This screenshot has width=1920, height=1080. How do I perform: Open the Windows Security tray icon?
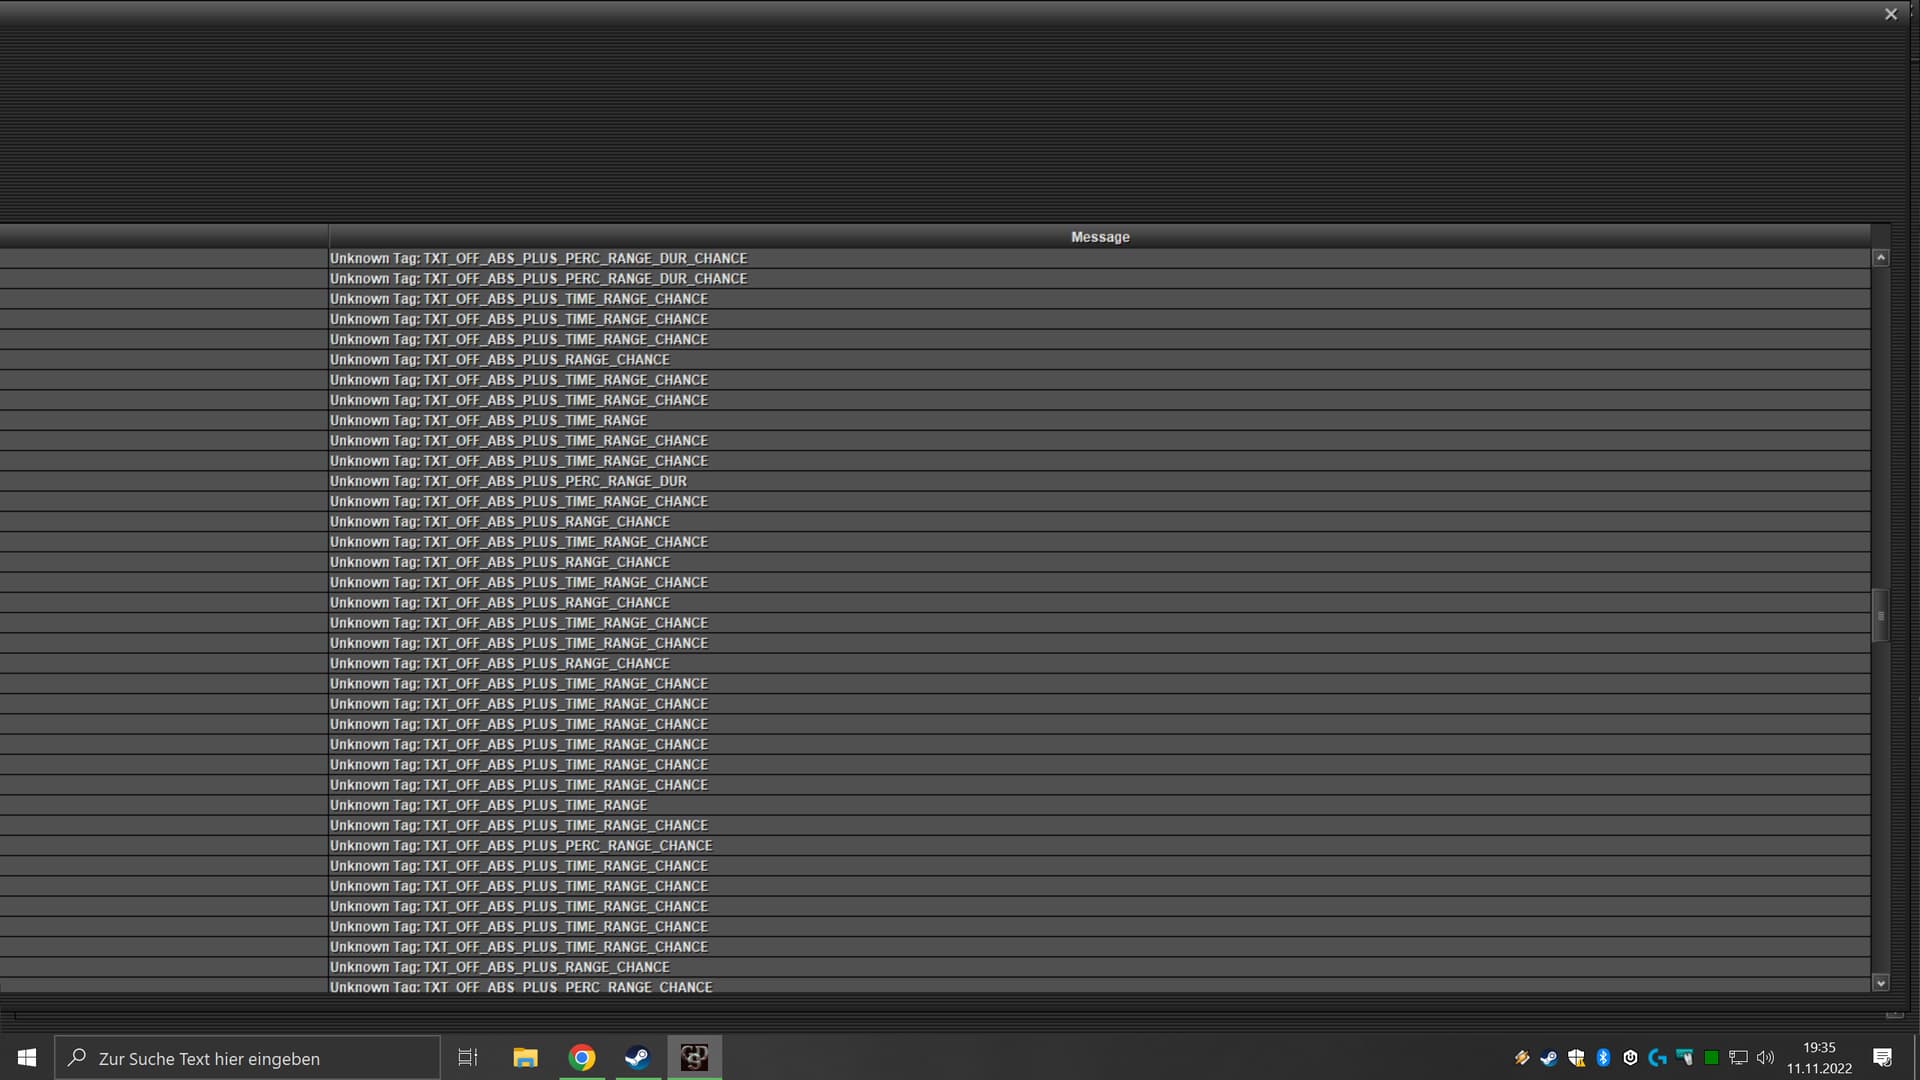pos(1576,1057)
